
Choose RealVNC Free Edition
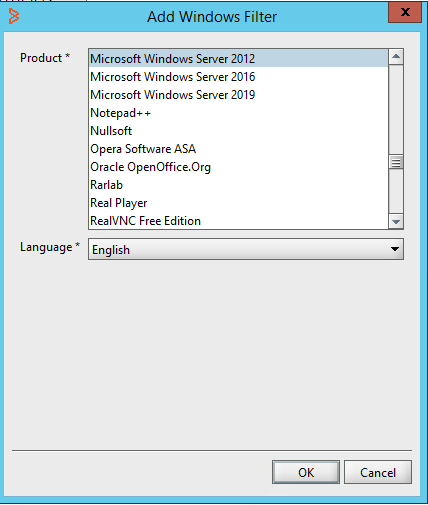pyautogui.click(x=239, y=221)
